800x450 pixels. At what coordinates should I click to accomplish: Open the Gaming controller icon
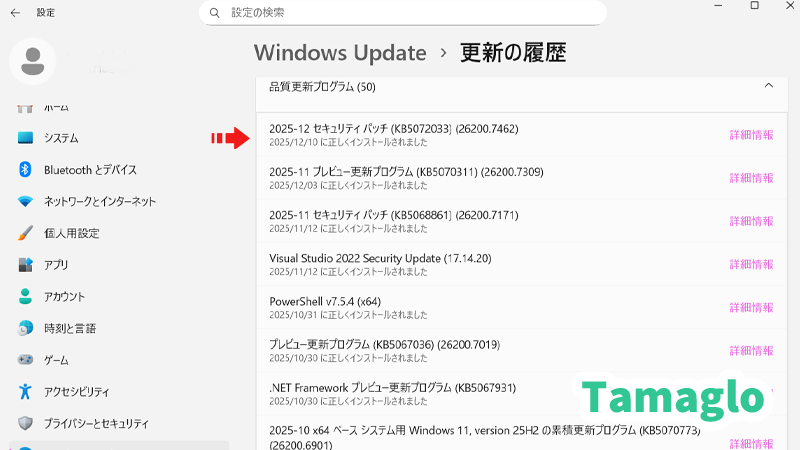tap(26, 360)
